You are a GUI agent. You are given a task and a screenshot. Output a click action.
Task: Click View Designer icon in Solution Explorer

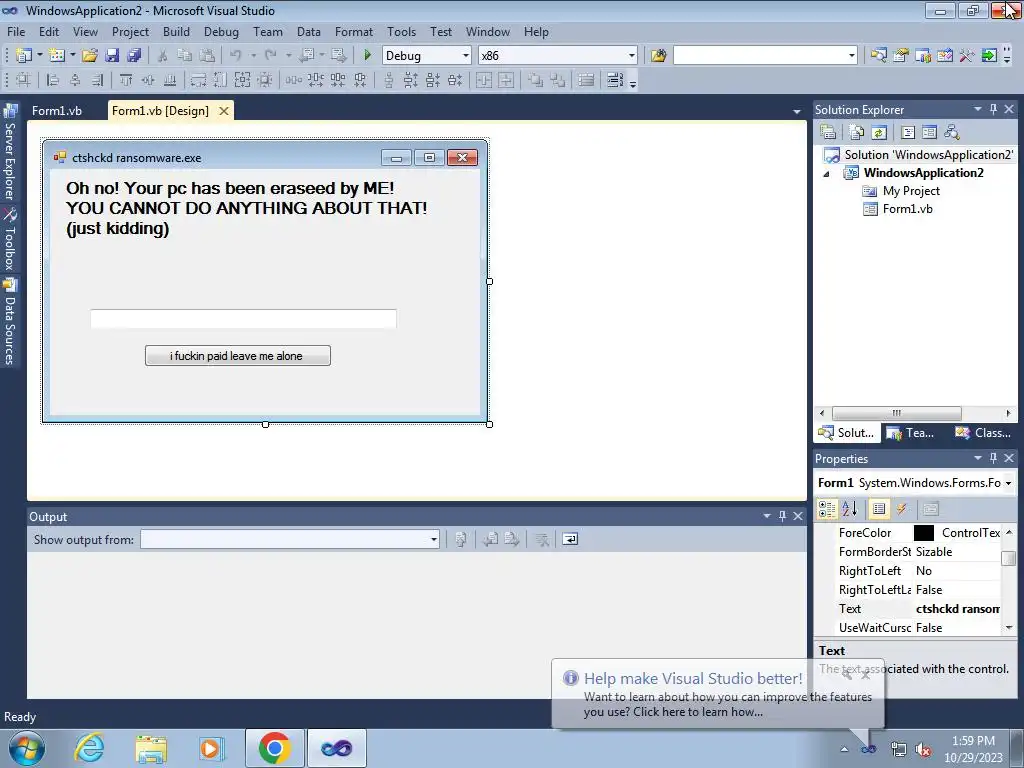tap(929, 133)
